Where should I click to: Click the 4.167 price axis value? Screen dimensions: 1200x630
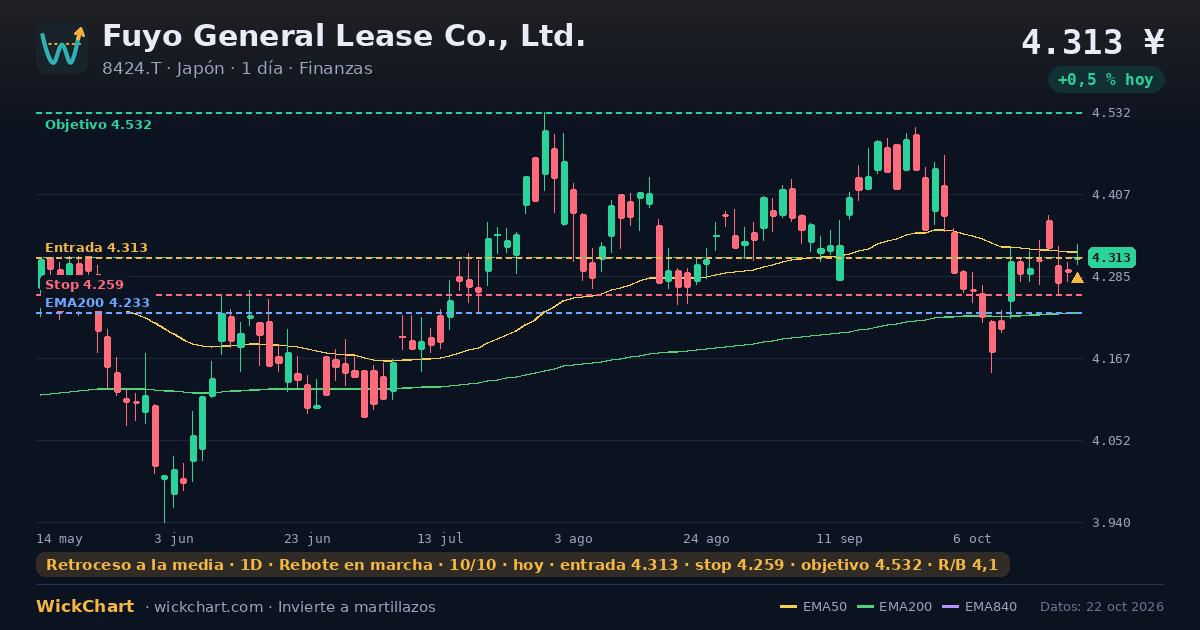coord(1112,359)
